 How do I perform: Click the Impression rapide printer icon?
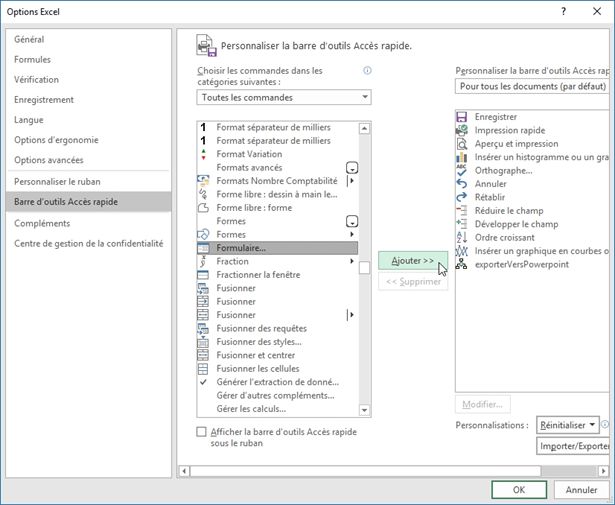[462, 130]
